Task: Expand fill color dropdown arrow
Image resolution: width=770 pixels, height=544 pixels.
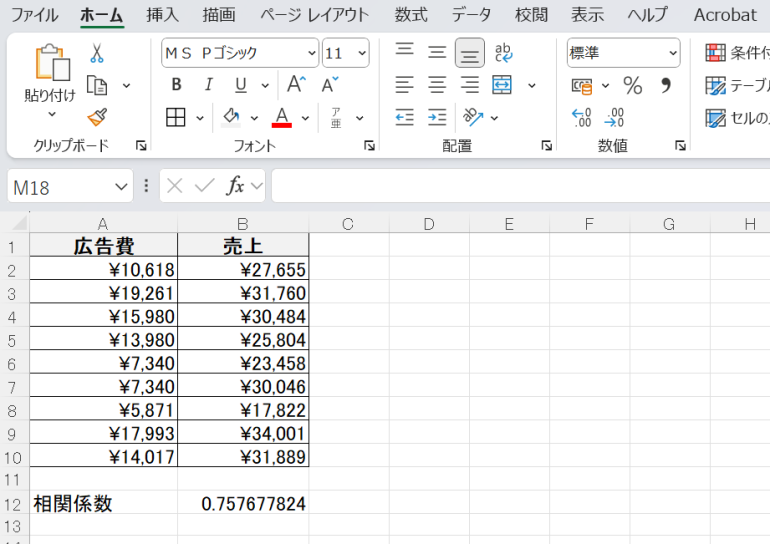Action: [x=254, y=118]
